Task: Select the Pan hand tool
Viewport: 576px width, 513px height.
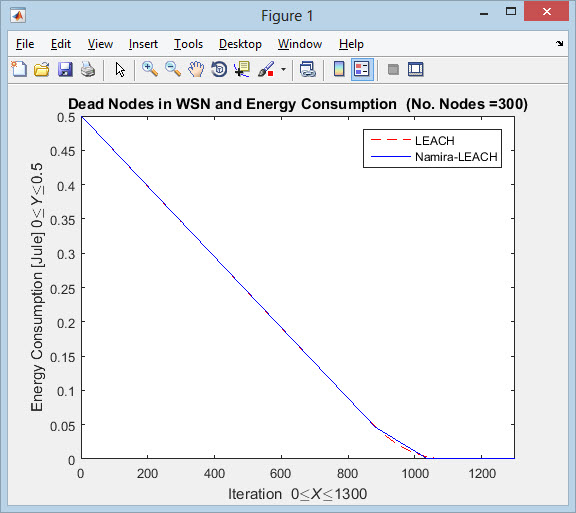Action: coord(196,69)
